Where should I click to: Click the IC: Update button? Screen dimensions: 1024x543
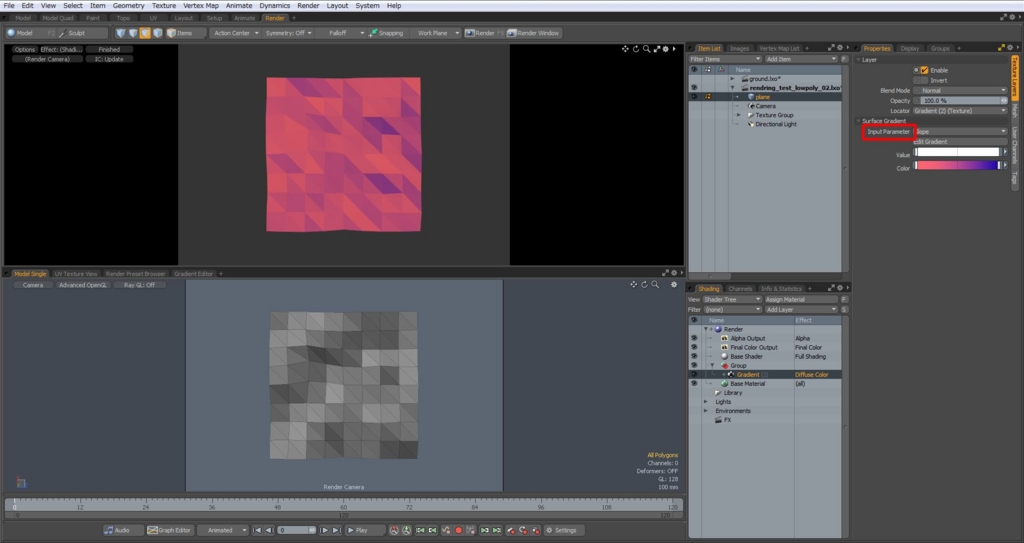109,59
